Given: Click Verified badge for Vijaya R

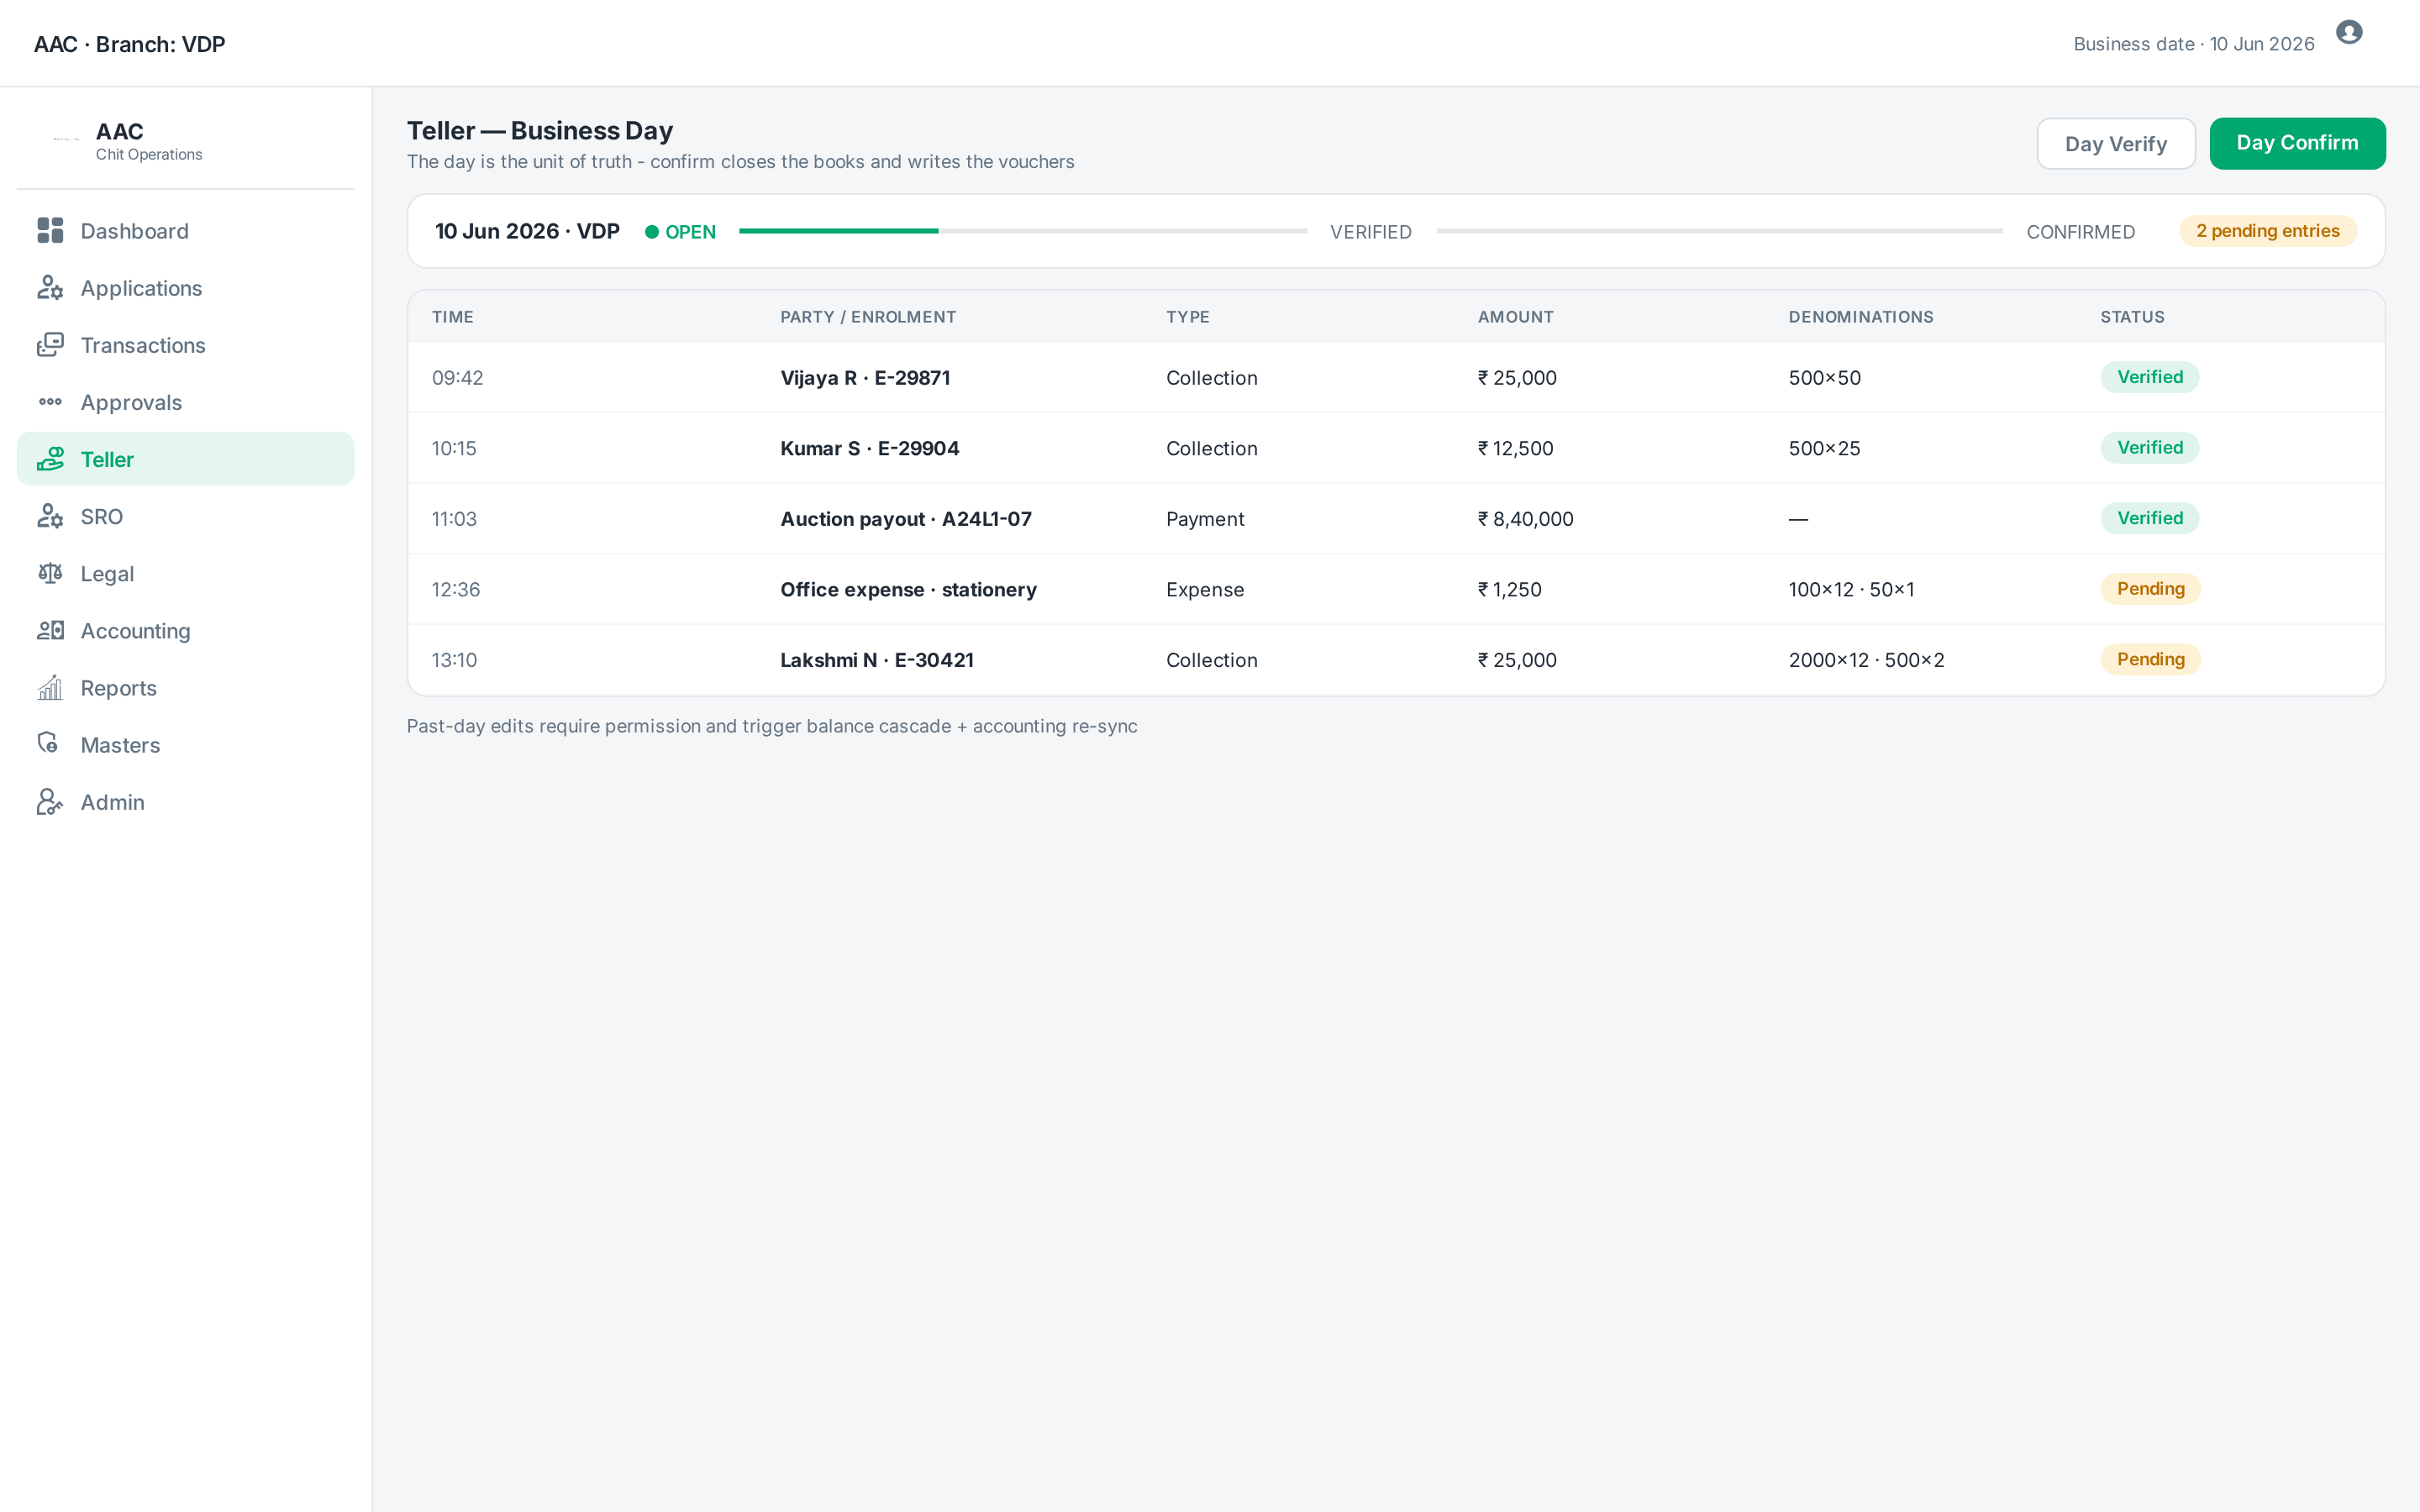Looking at the screenshot, I should (x=2150, y=377).
